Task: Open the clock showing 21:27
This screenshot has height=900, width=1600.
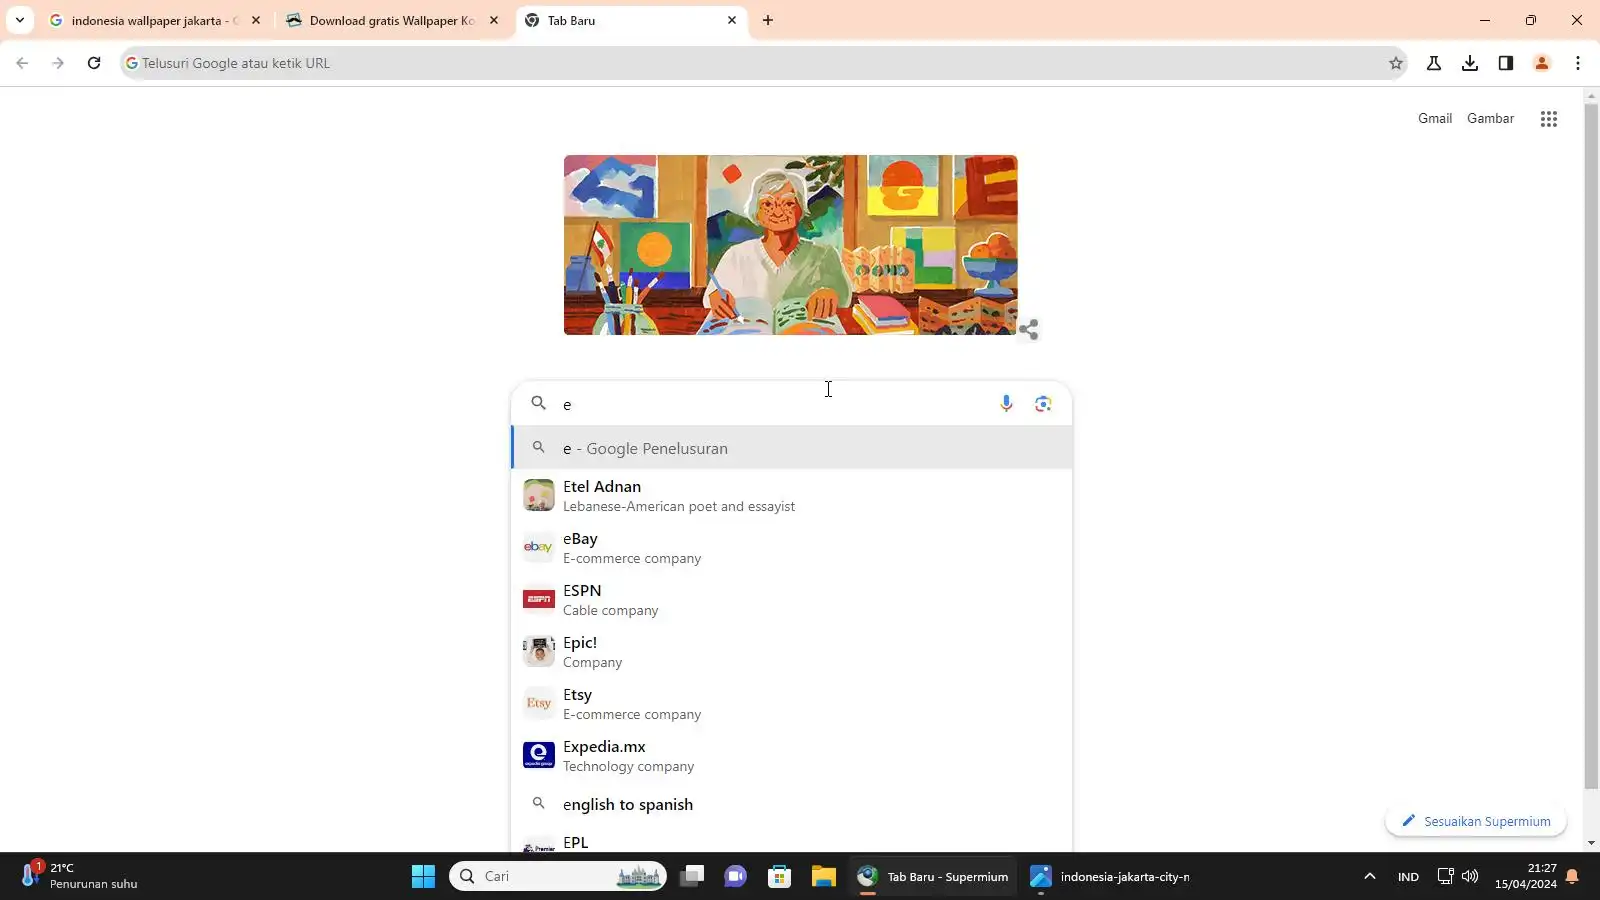Action: (1526, 876)
